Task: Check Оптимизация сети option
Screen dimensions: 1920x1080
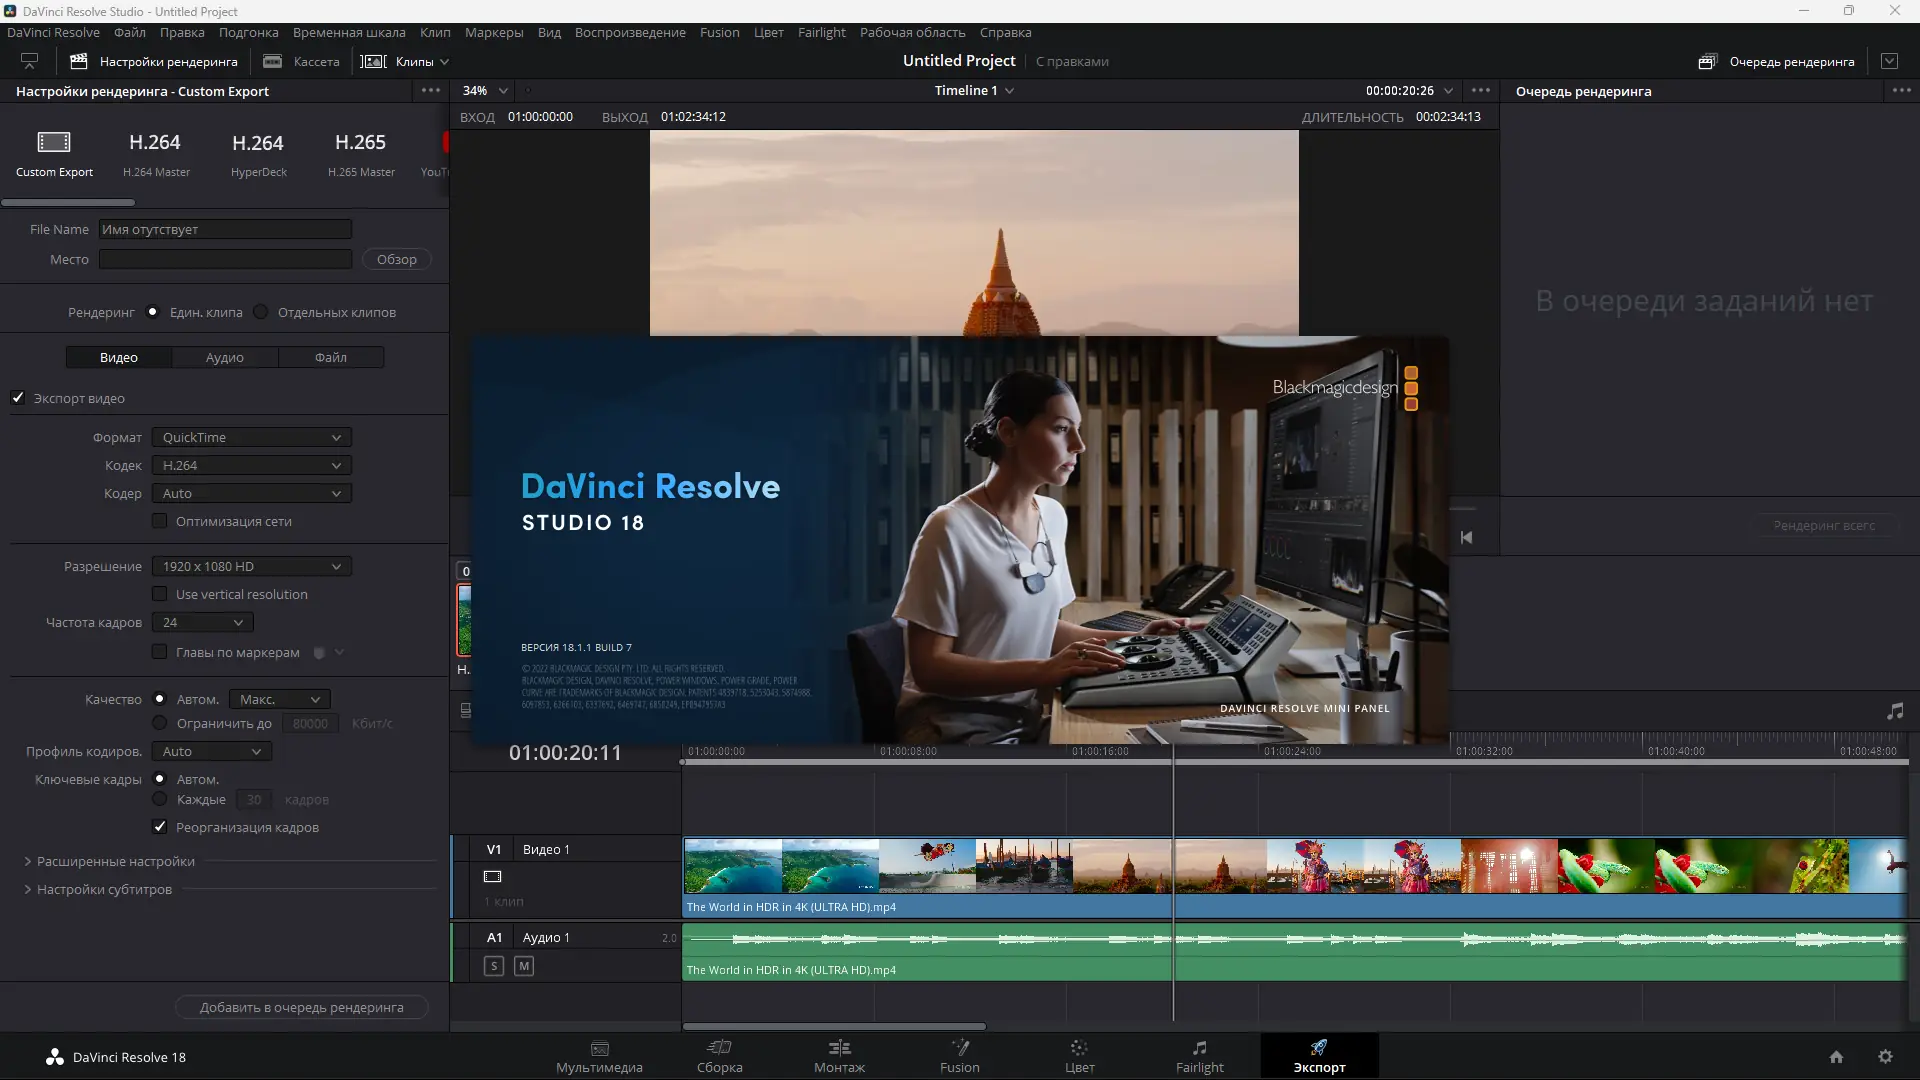Action: tap(160, 520)
